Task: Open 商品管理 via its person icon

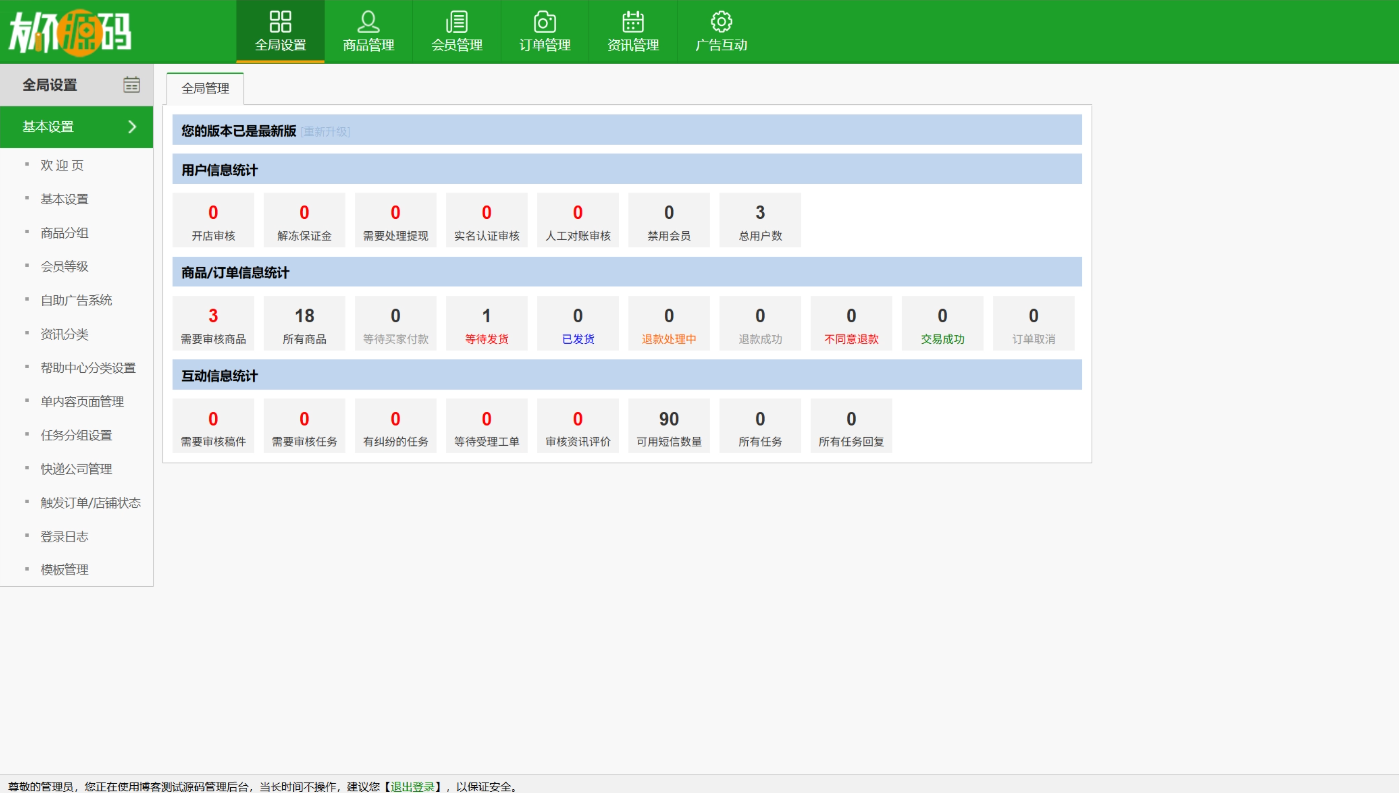Action: pos(368,22)
